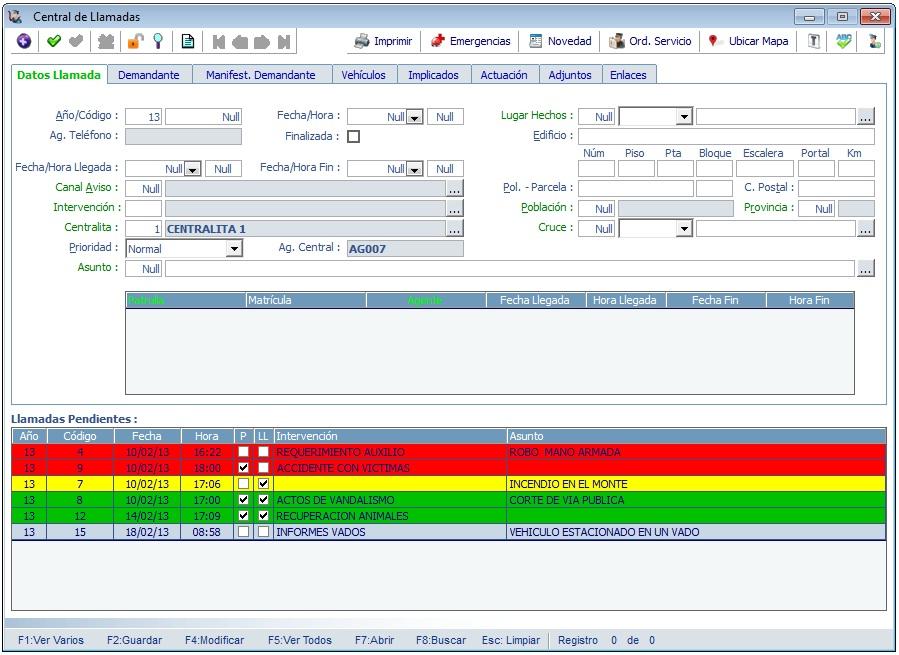899x655 pixels.
Task: Click Esc: Limpiar in status bar
Action: click(x=511, y=640)
